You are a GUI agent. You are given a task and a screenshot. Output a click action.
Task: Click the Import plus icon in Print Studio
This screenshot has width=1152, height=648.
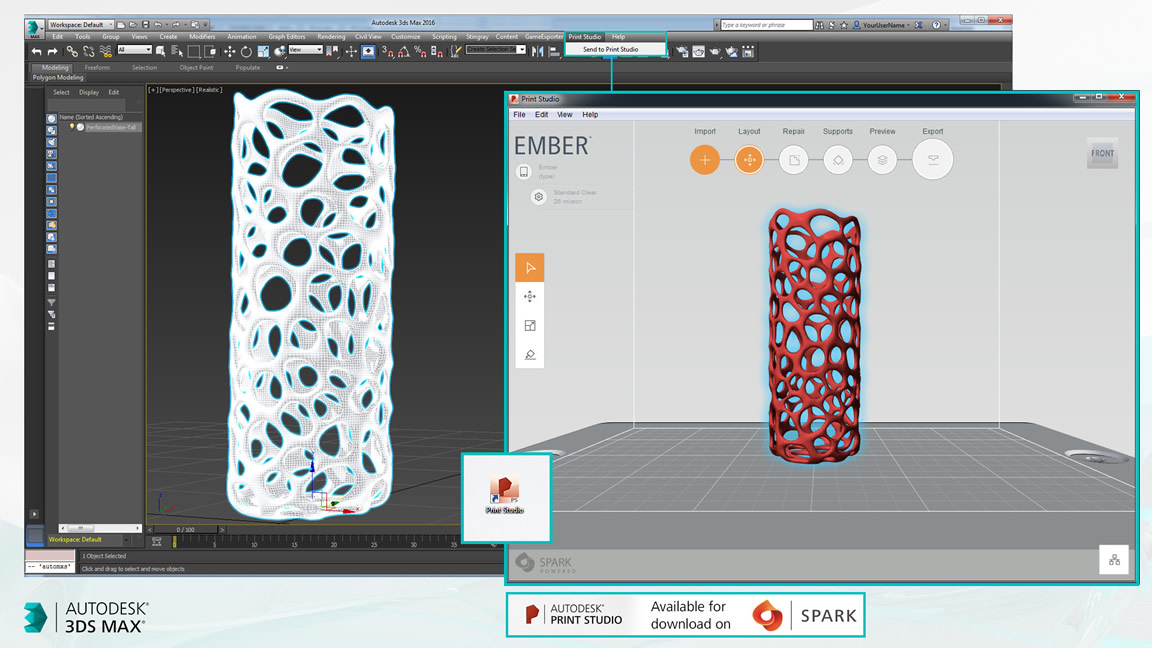coord(704,159)
